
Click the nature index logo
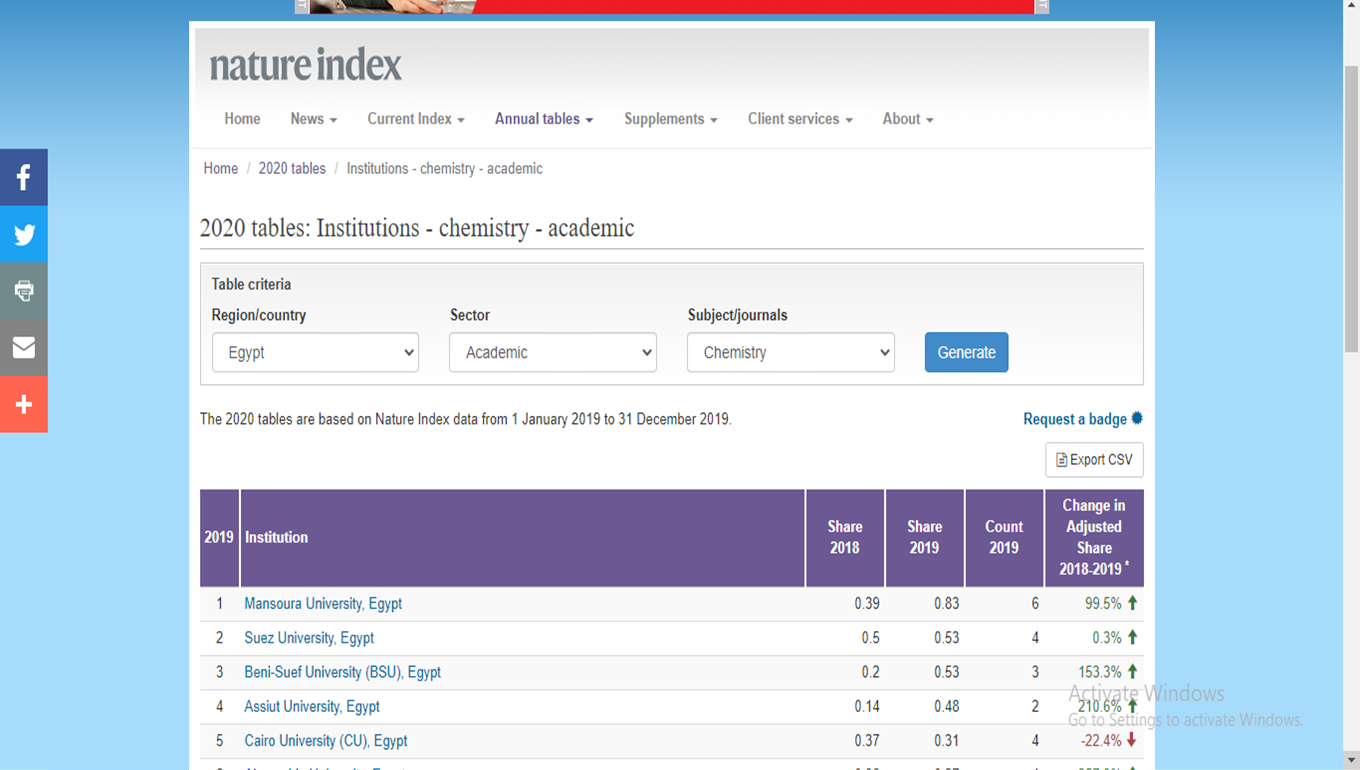305,65
